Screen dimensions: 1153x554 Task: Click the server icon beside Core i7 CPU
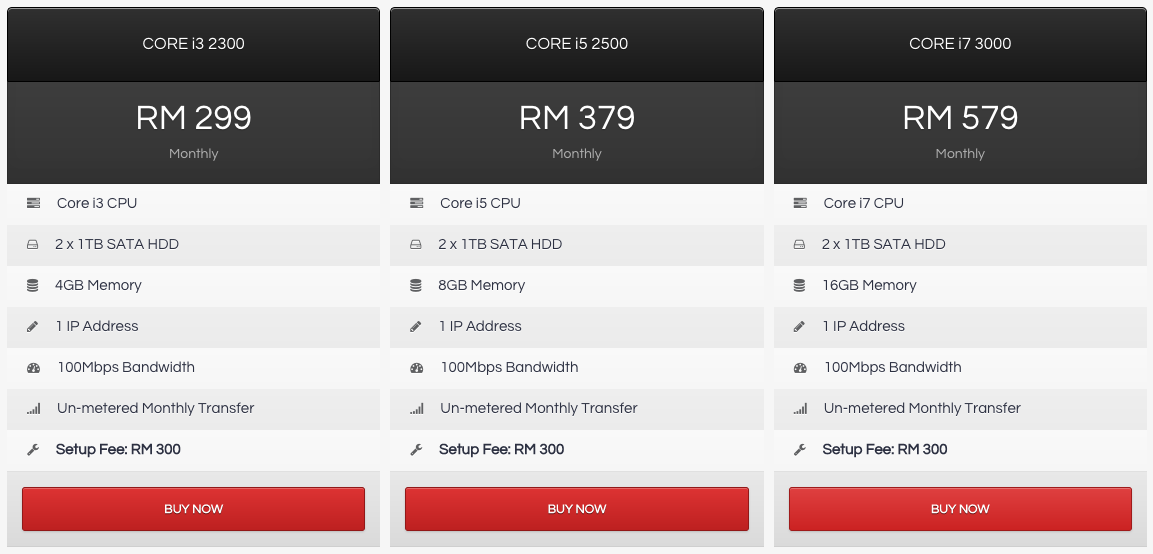(800, 203)
